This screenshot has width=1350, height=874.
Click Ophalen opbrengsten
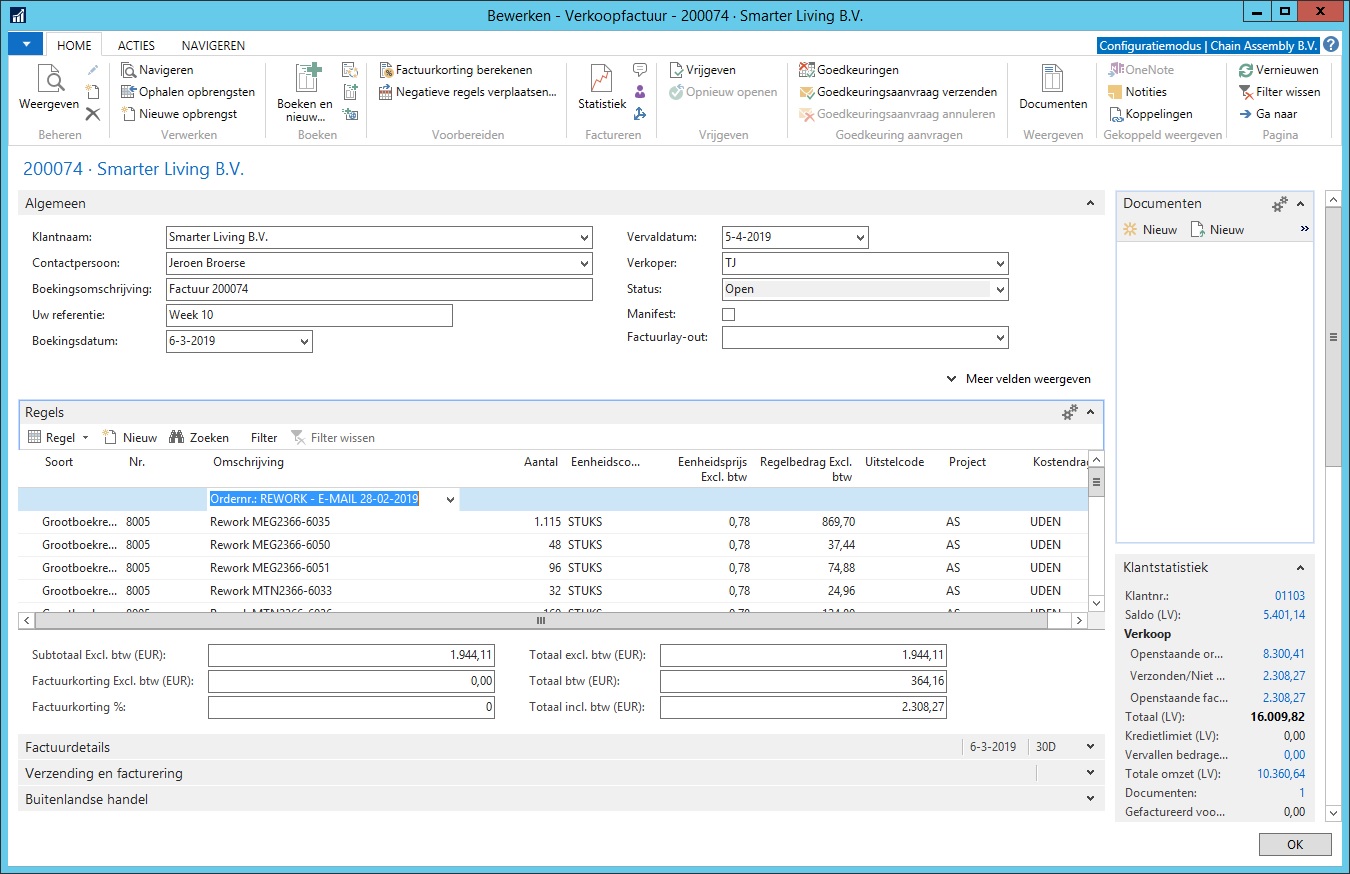point(187,92)
